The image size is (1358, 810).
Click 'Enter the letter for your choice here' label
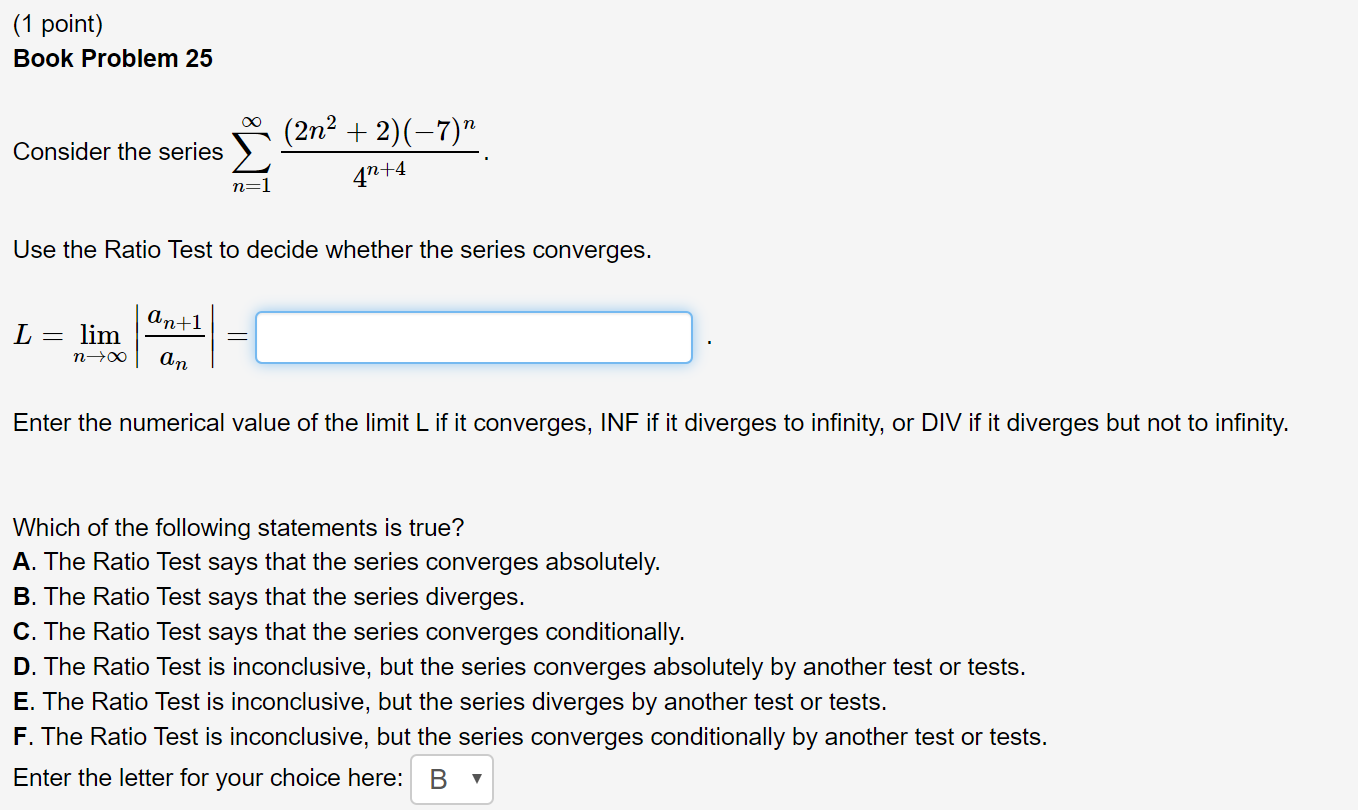tap(200, 777)
